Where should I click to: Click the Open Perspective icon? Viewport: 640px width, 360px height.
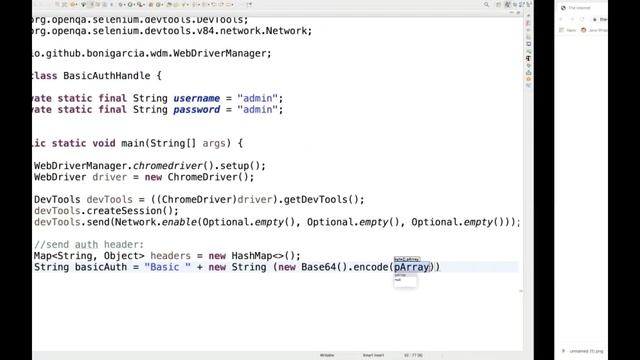point(498,4)
